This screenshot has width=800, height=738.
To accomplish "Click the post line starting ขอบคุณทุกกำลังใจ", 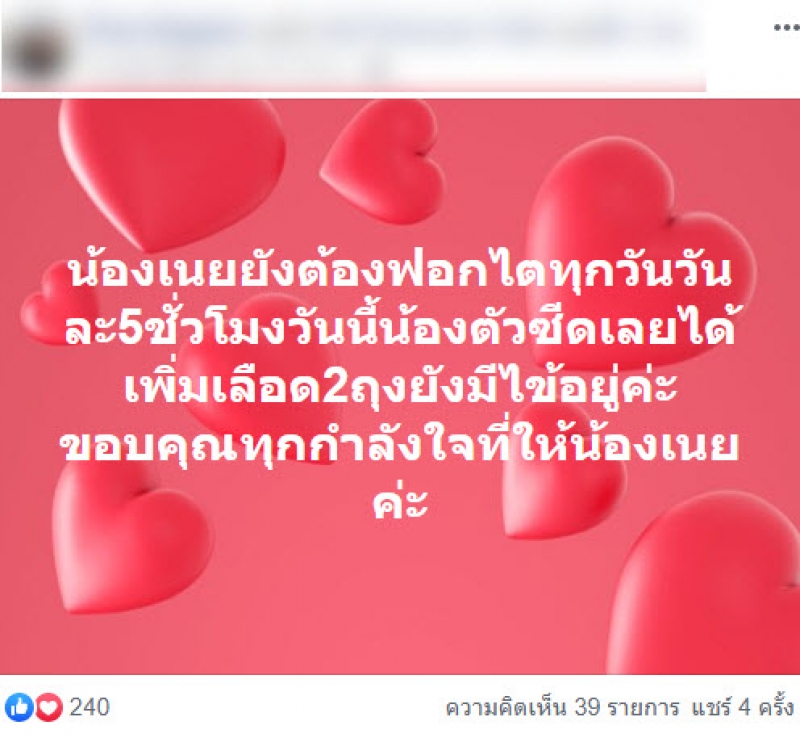I will [399, 446].
